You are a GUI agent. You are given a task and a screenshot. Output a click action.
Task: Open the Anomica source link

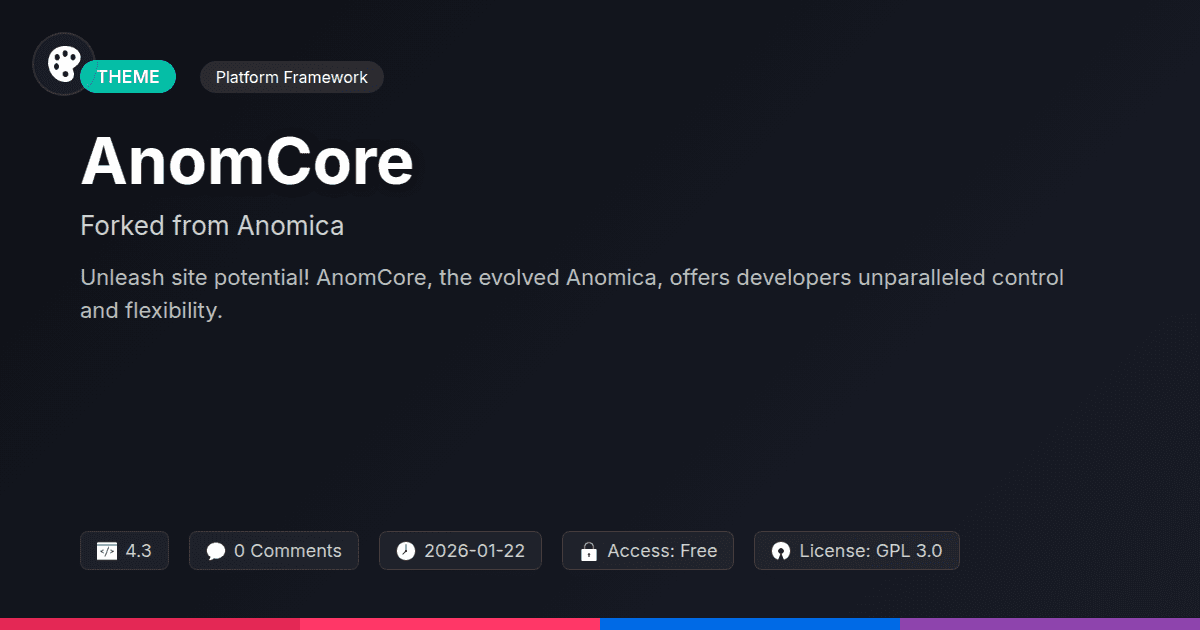pyautogui.click(x=291, y=225)
